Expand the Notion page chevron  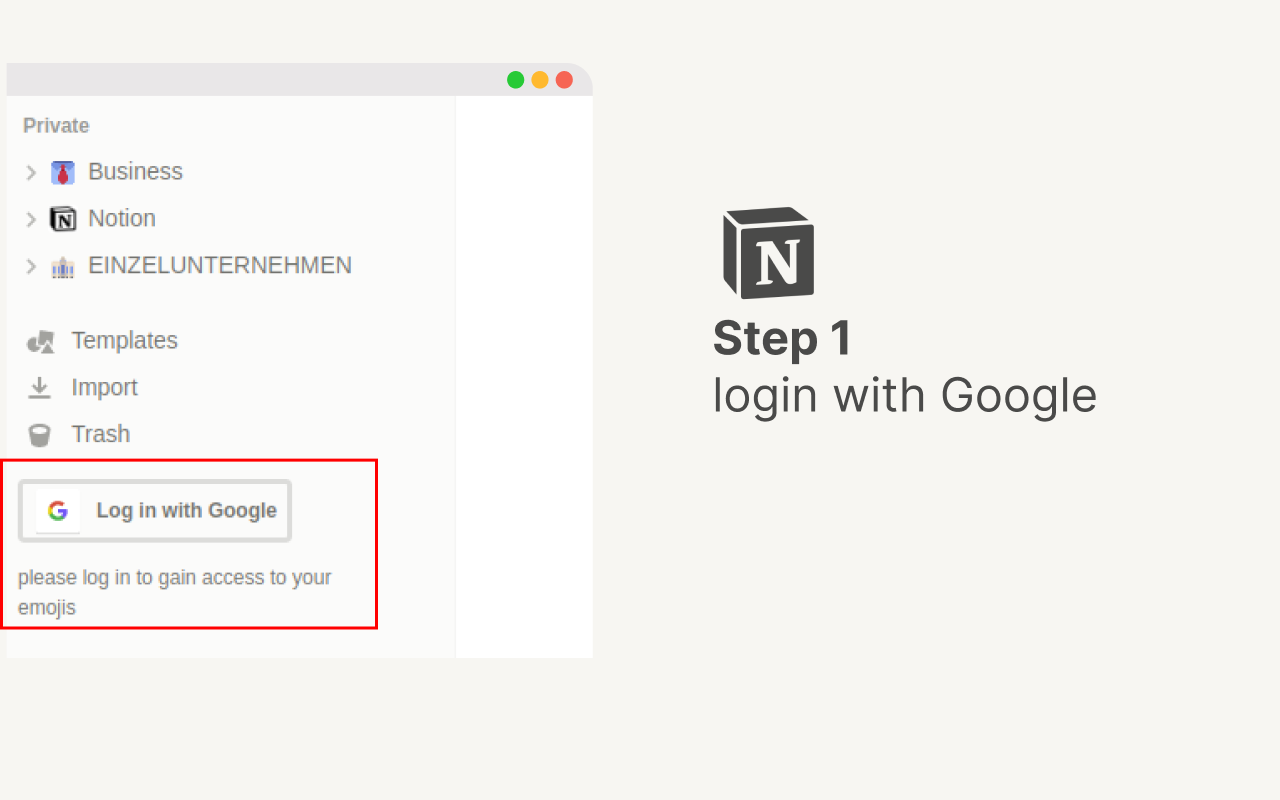point(31,219)
